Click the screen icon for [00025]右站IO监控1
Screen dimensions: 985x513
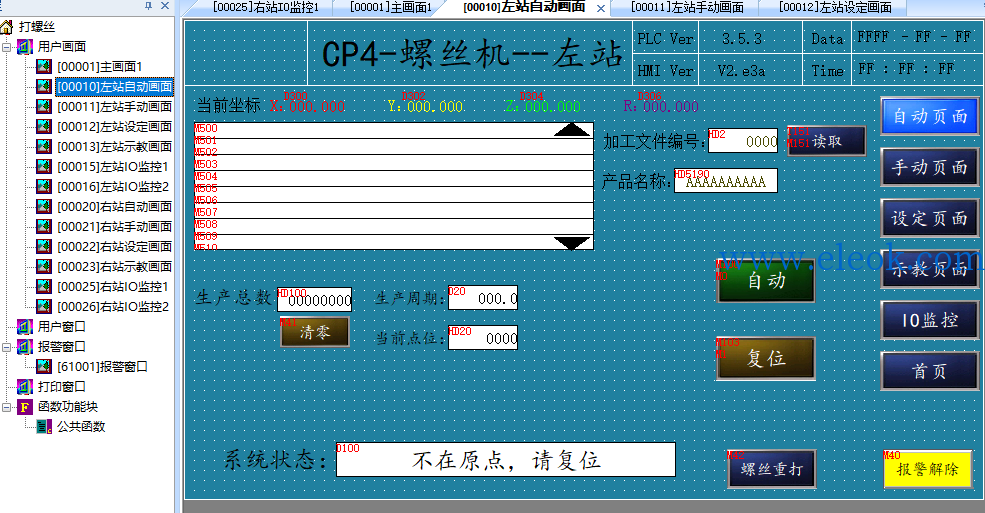(44, 286)
